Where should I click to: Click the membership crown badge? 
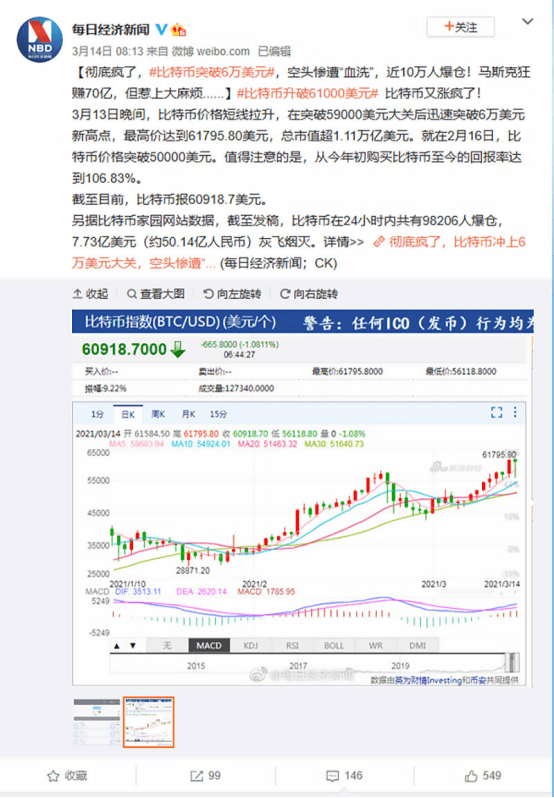tap(178, 30)
